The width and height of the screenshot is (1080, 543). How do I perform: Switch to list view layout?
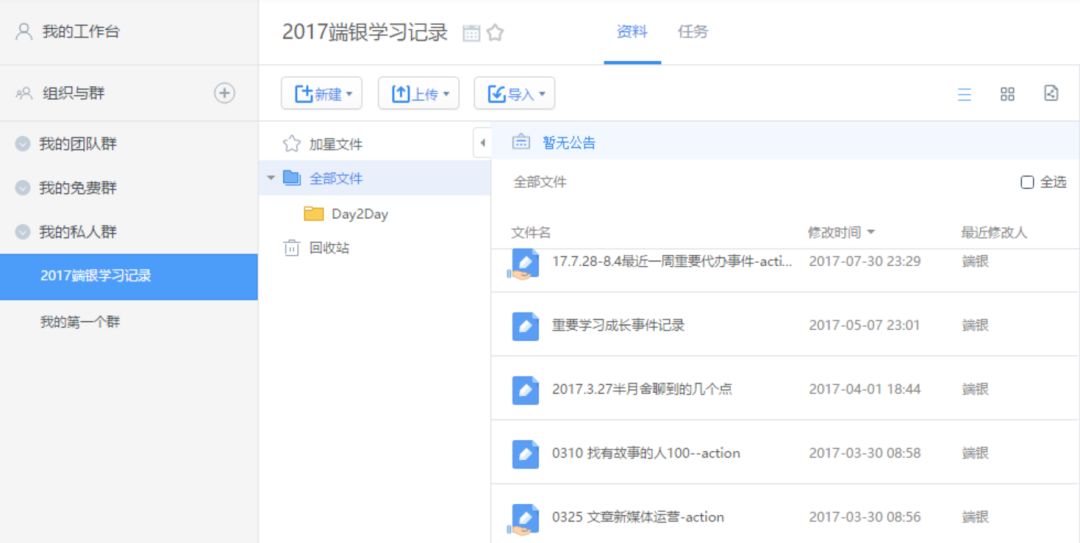coord(964,94)
